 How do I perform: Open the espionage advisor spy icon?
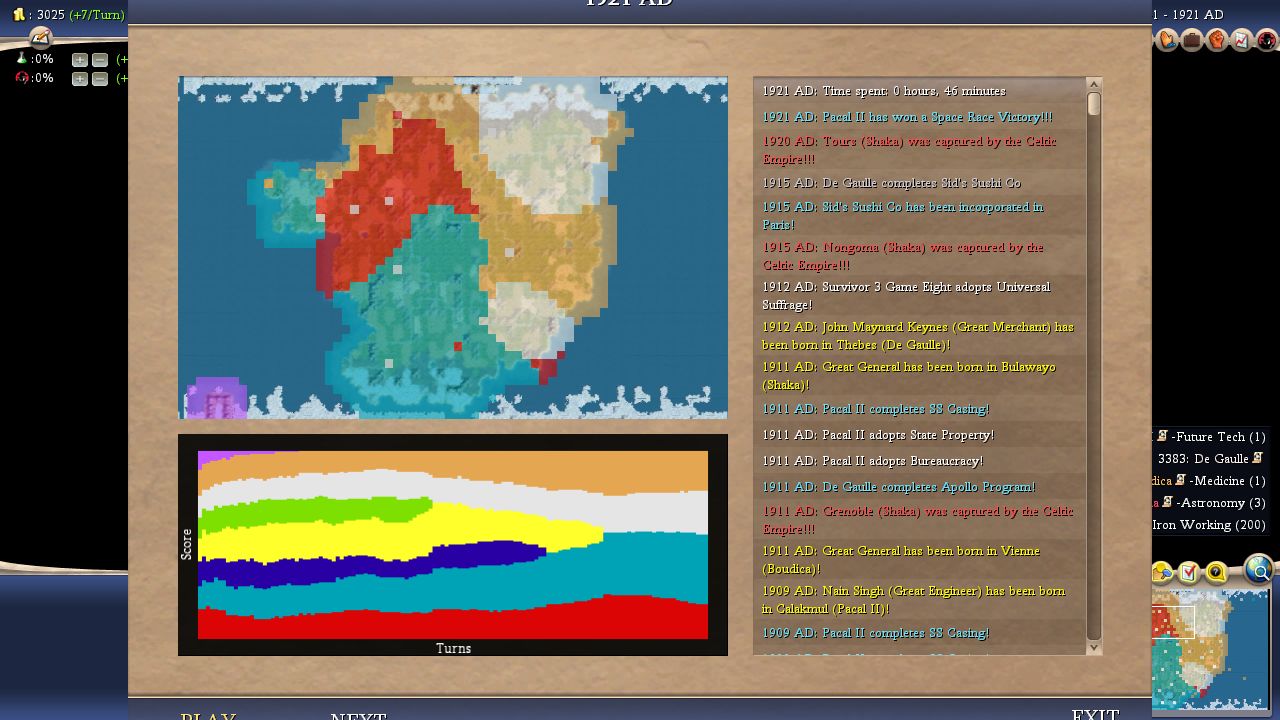coord(1266,40)
